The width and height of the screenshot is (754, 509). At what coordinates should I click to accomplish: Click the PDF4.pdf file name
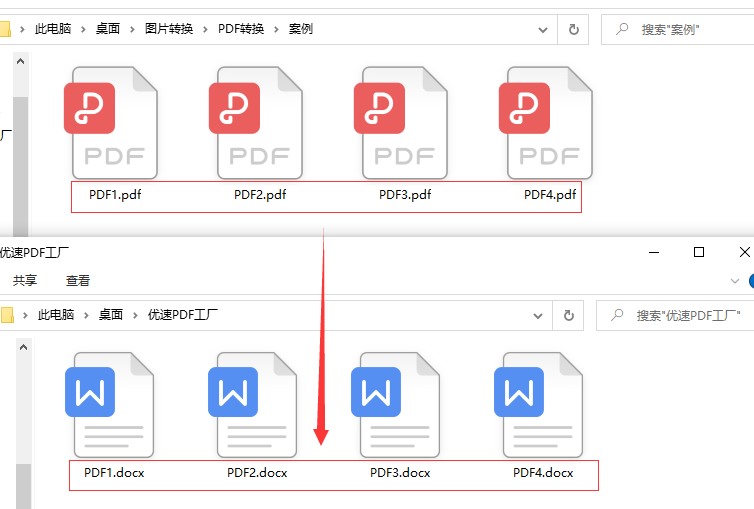click(550, 195)
